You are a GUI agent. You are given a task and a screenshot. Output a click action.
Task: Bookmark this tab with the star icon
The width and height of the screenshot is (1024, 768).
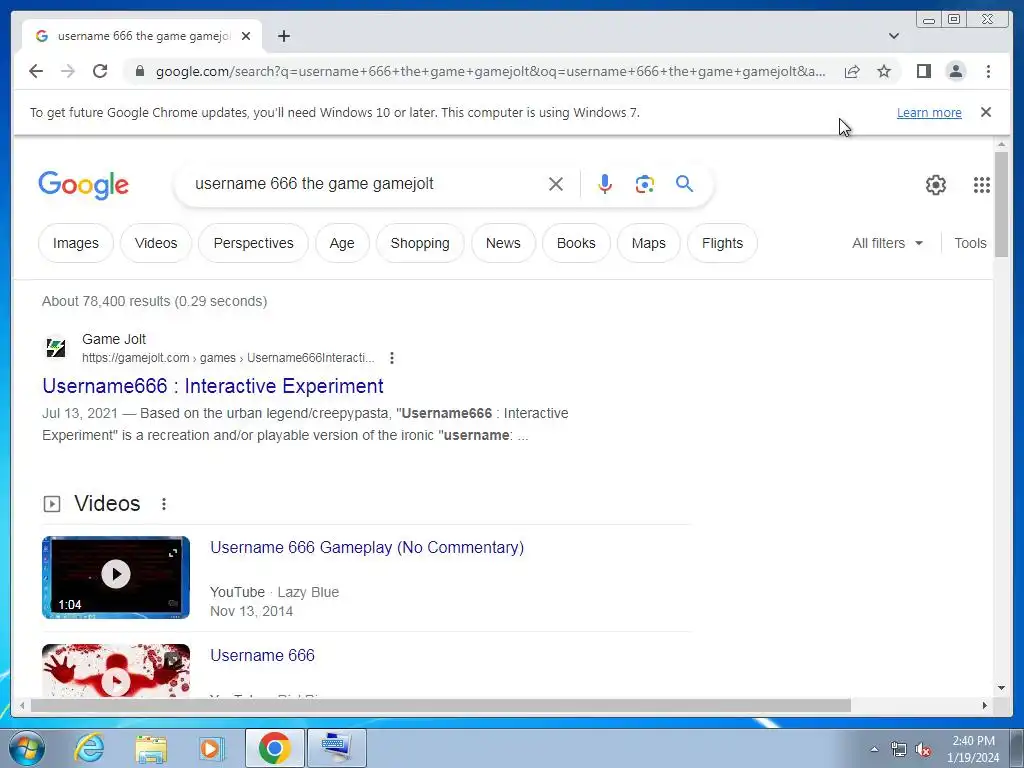(884, 71)
